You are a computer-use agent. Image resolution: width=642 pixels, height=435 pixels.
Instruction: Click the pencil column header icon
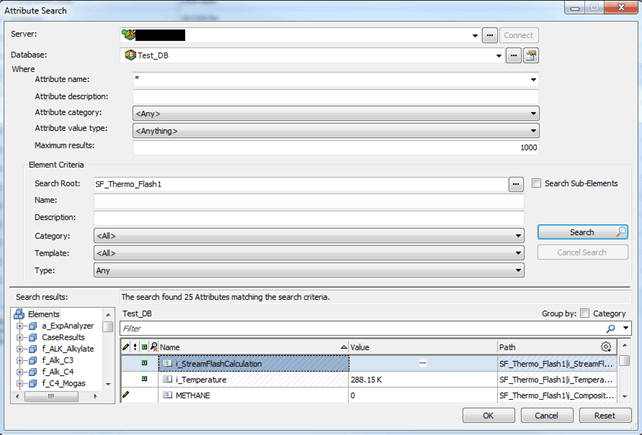126,347
